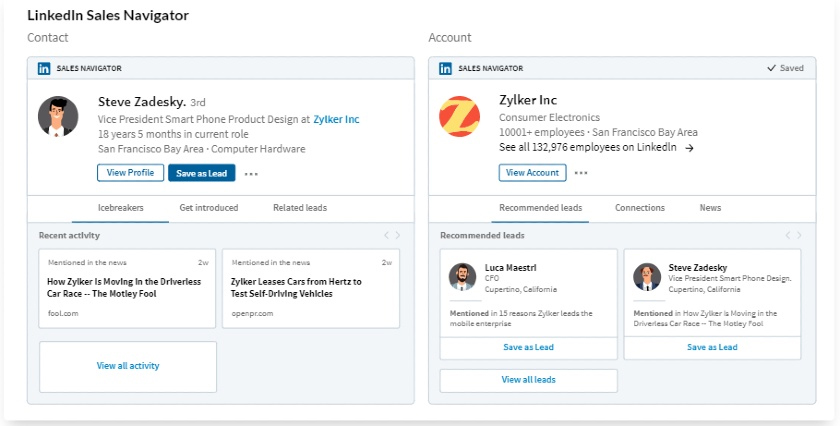Switch to the Related leads tab
The image size is (840, 426).
coord(300,208)
